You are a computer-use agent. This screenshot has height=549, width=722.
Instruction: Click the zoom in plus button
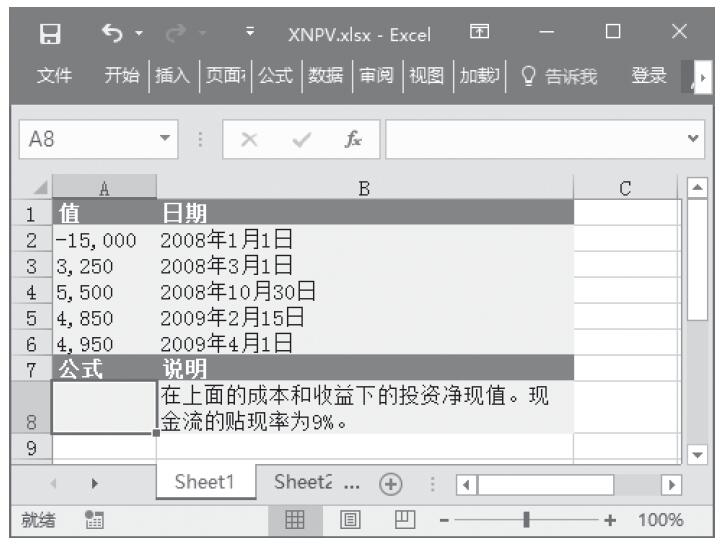coord(610,520)
